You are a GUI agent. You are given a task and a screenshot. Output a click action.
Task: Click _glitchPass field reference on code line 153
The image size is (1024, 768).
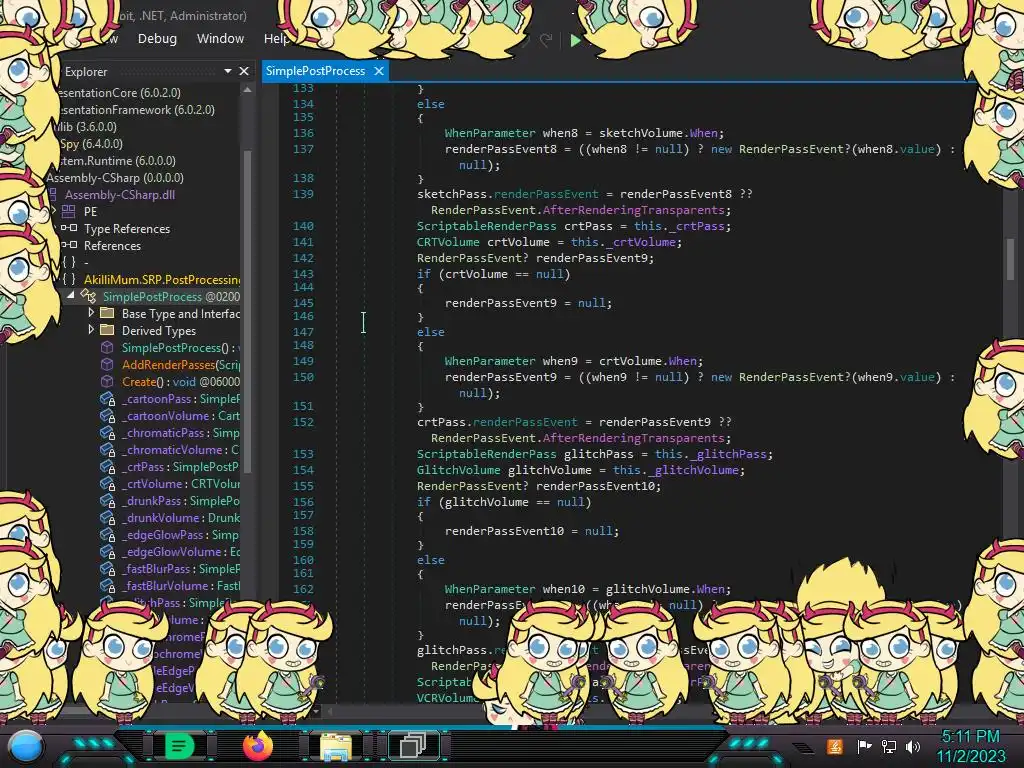coord(727,454)
